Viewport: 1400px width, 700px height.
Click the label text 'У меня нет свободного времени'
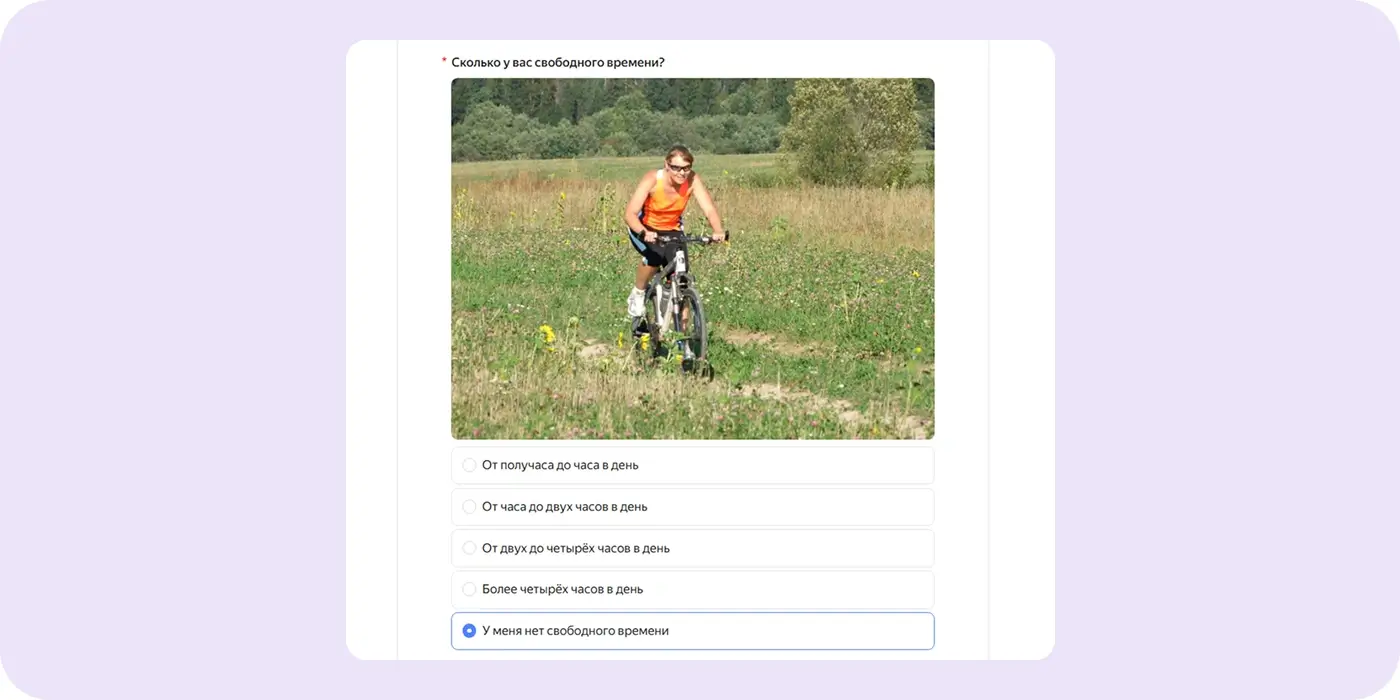(575, 631)
